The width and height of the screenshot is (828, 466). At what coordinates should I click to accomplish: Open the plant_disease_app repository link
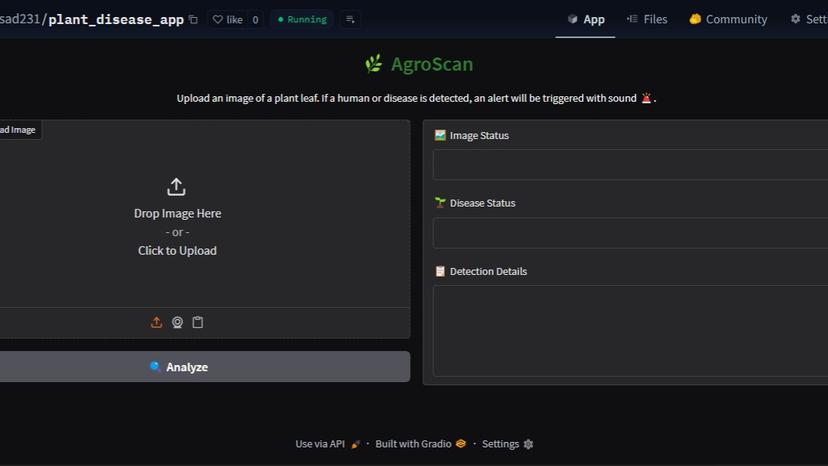coord(116,19)
